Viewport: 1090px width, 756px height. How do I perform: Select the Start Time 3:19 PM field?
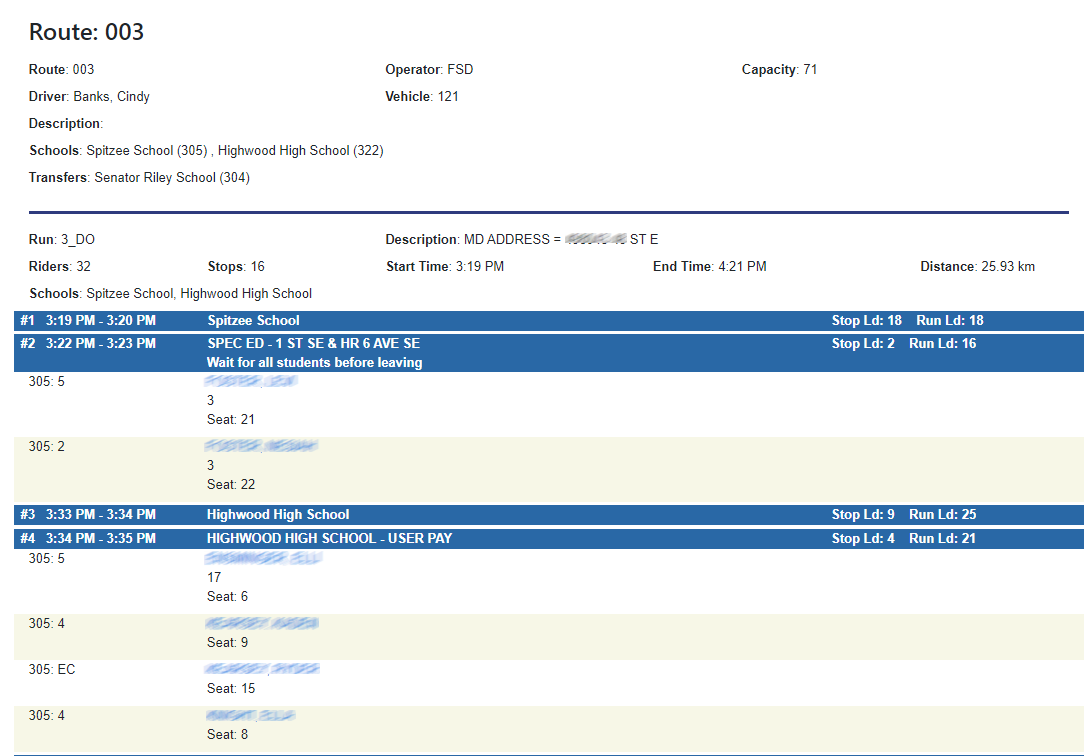[x=445, y=267]
